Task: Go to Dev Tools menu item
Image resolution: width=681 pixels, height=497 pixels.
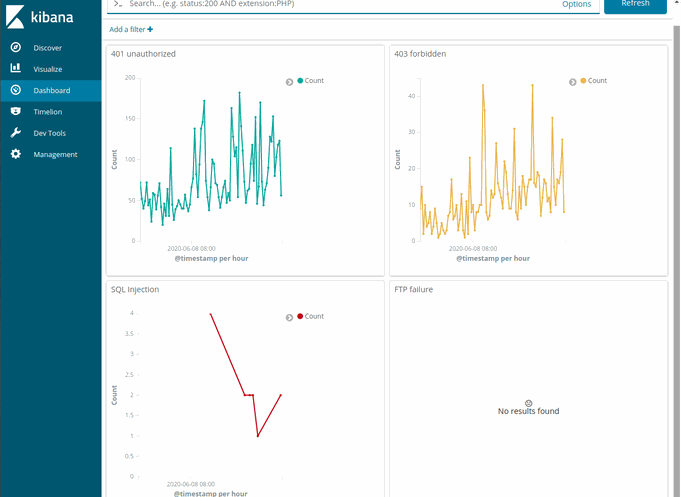Action: click(x=50, y=133)
